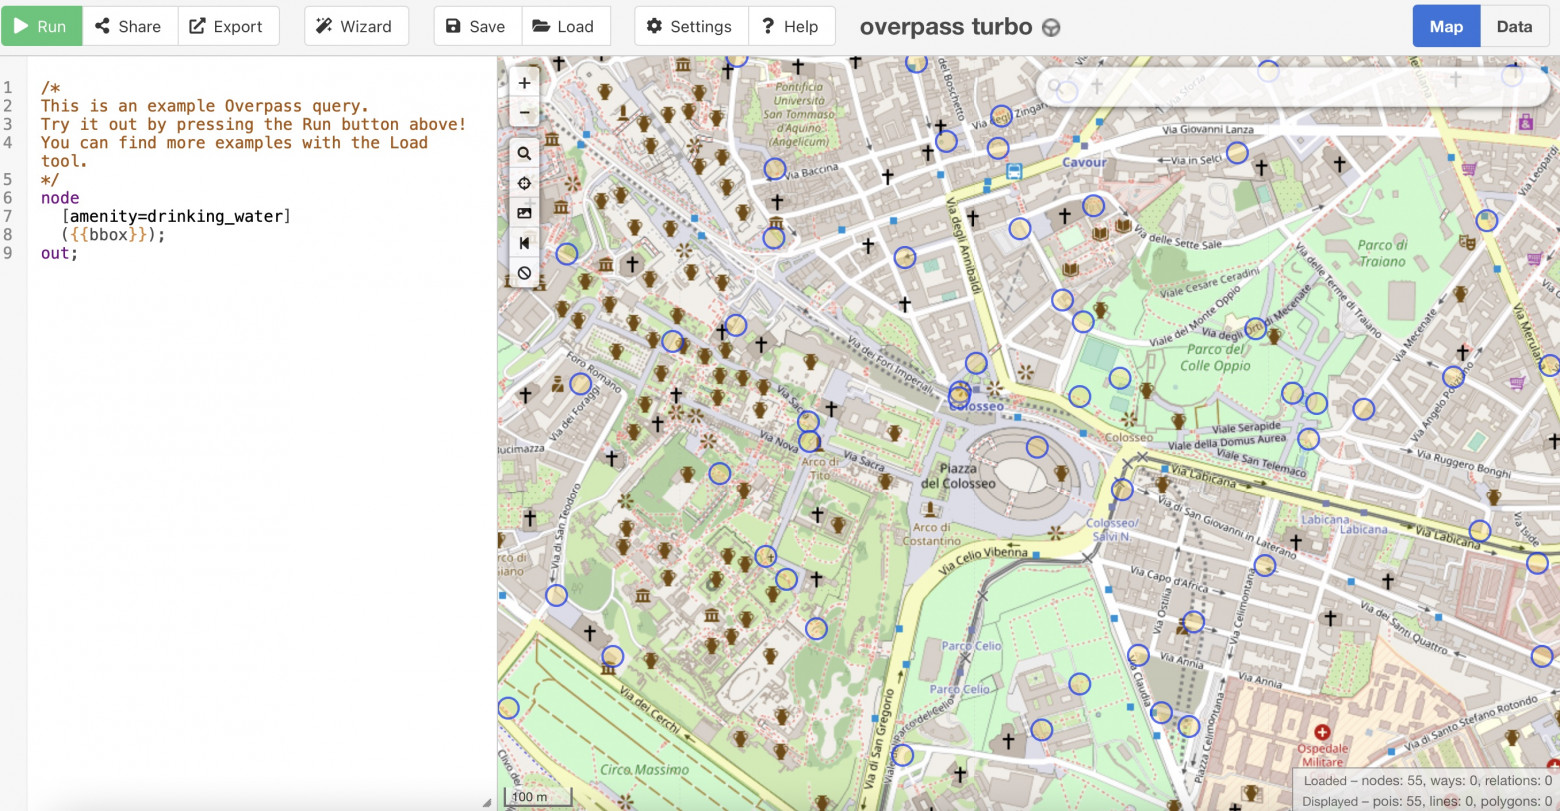This screenshot has width=1560, height=811.
Task: Switch to the Data tab
Action: pos(1514,26)
